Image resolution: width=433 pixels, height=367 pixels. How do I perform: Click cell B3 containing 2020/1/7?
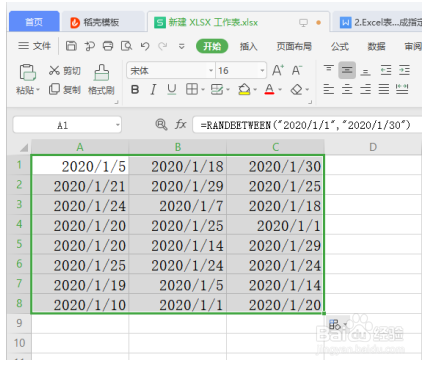[178, 206]
